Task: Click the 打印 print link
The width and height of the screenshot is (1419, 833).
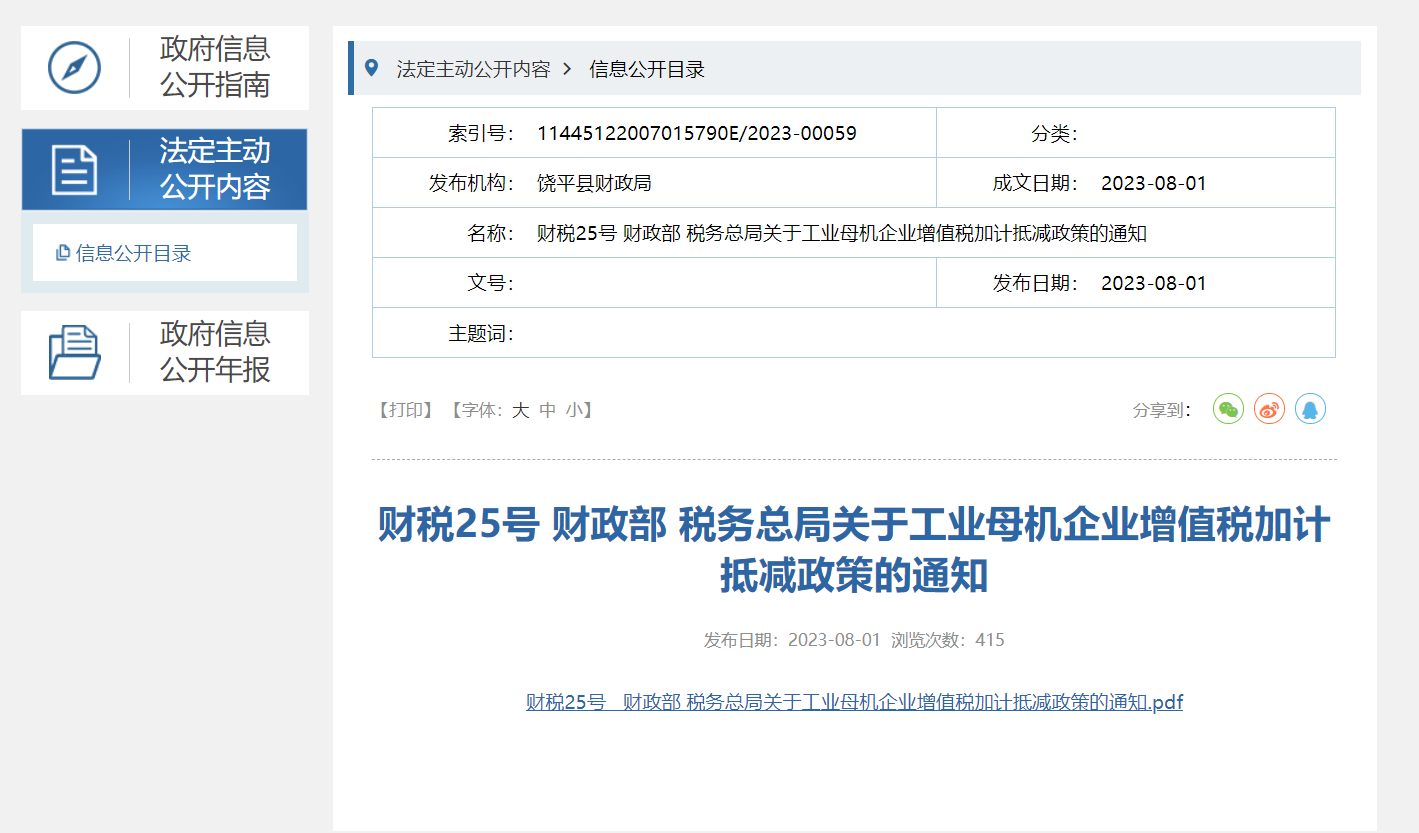Action: coord(405,410)
